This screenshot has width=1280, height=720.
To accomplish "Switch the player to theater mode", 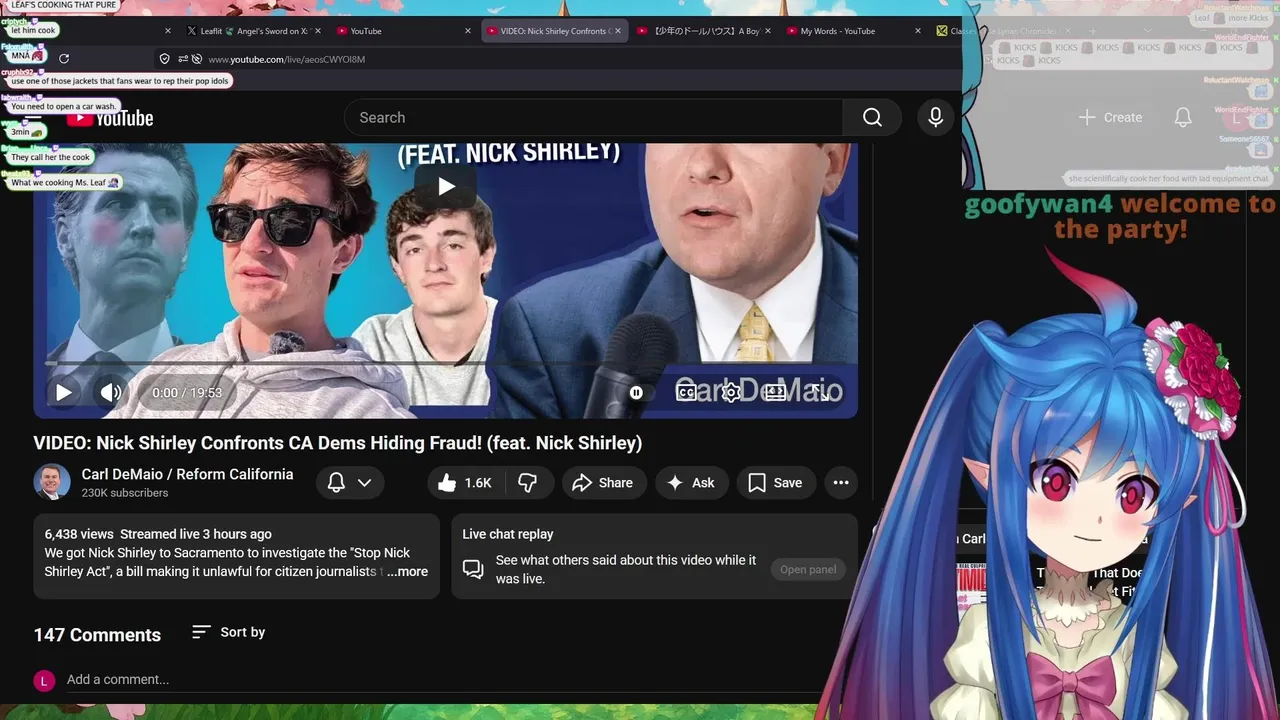I will 776,393.
